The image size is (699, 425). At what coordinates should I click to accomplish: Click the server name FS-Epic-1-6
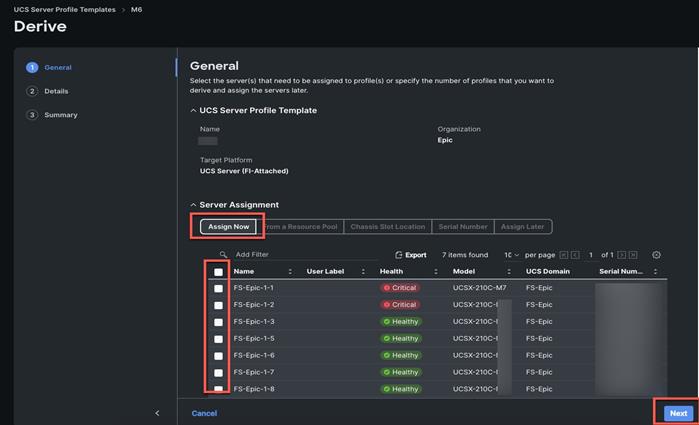254,355
